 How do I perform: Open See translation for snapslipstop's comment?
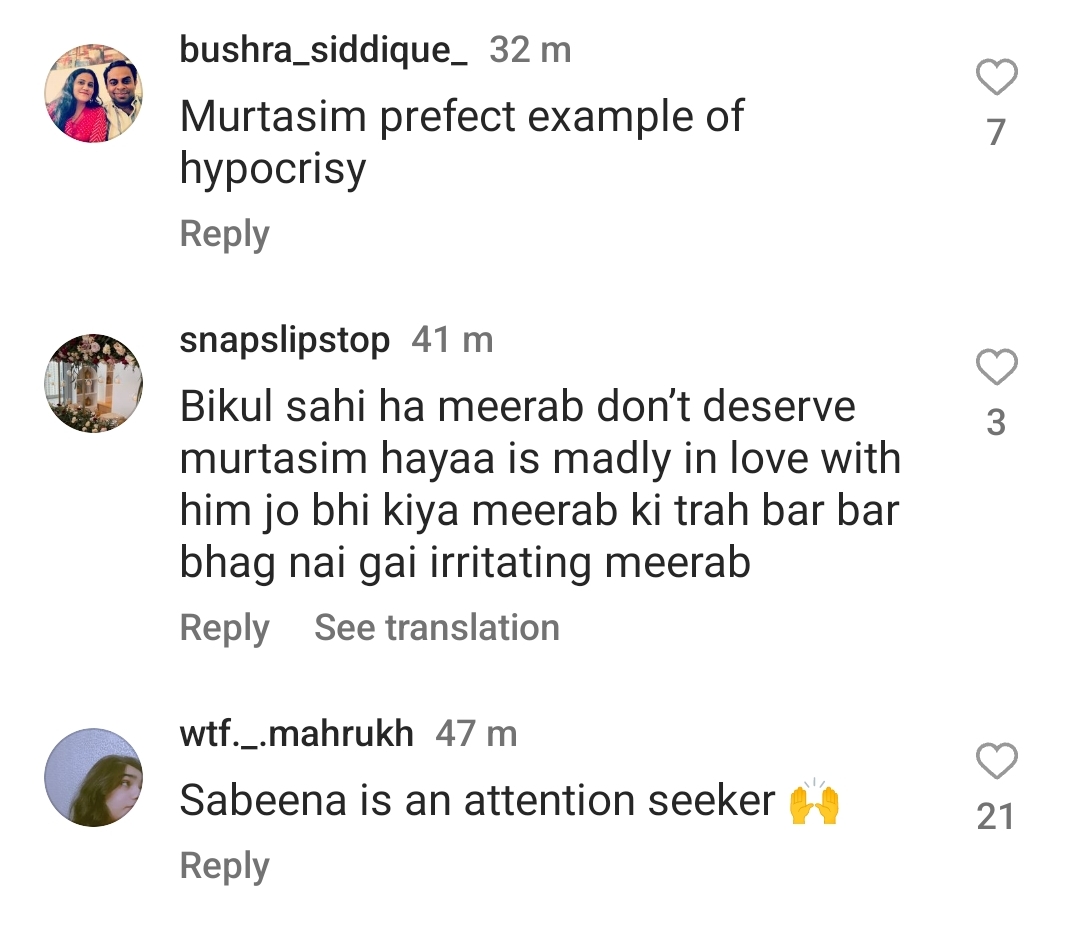click(436, 627)
